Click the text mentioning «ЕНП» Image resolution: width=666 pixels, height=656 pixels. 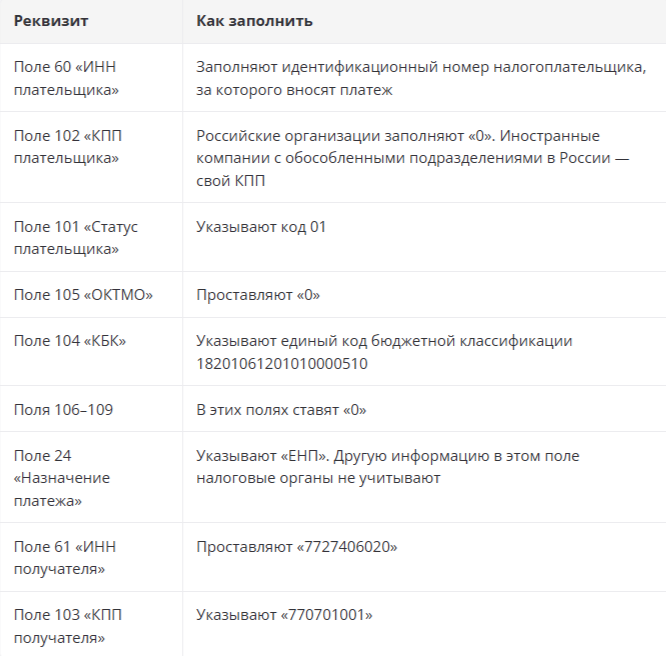[388, 467]
